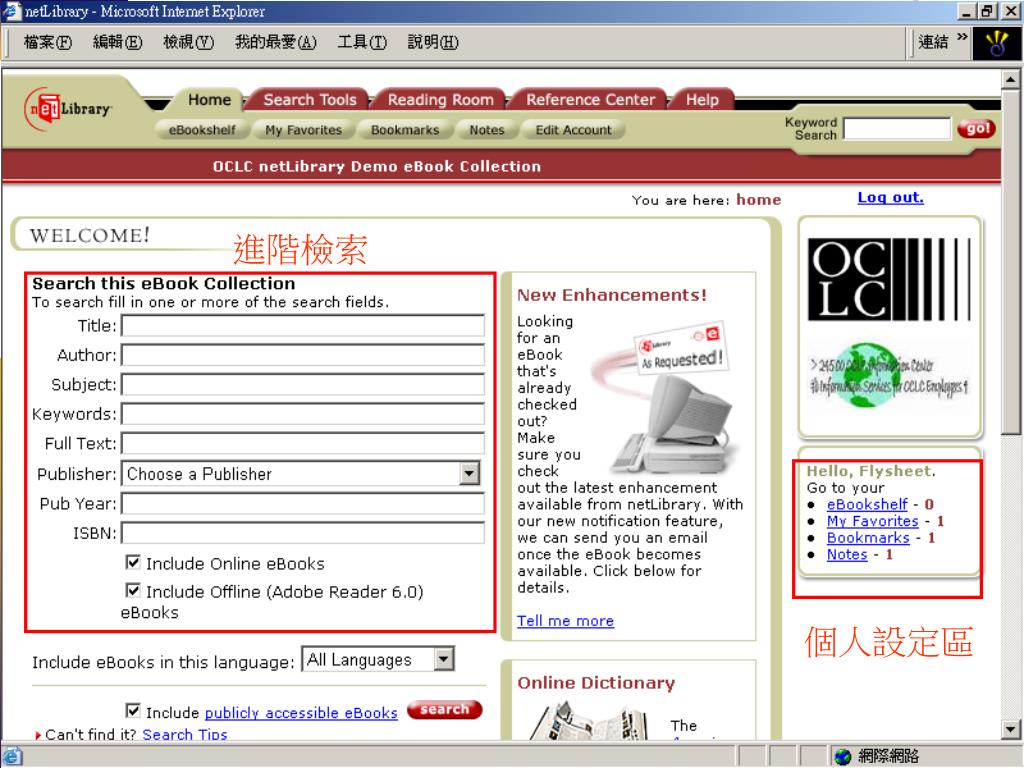Viewport: 1024px width, 768px height.
Task: Open the netLibrary Help tab
Action: (702, 100)
